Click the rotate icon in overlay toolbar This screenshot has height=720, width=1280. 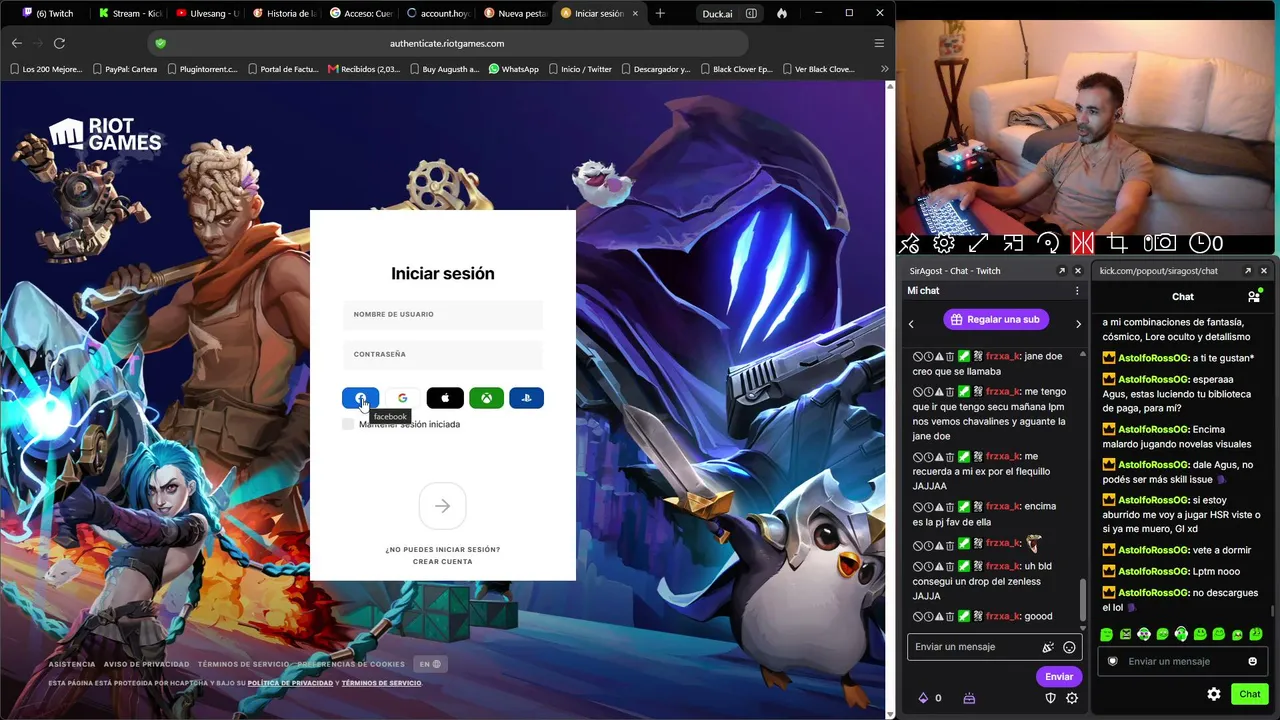coord(1048,243)
